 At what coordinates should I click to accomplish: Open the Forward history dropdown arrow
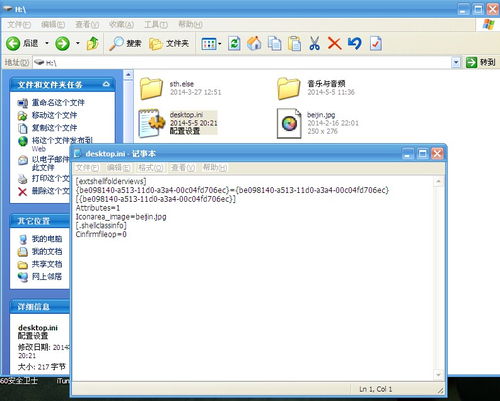click(x=78, y=43)
